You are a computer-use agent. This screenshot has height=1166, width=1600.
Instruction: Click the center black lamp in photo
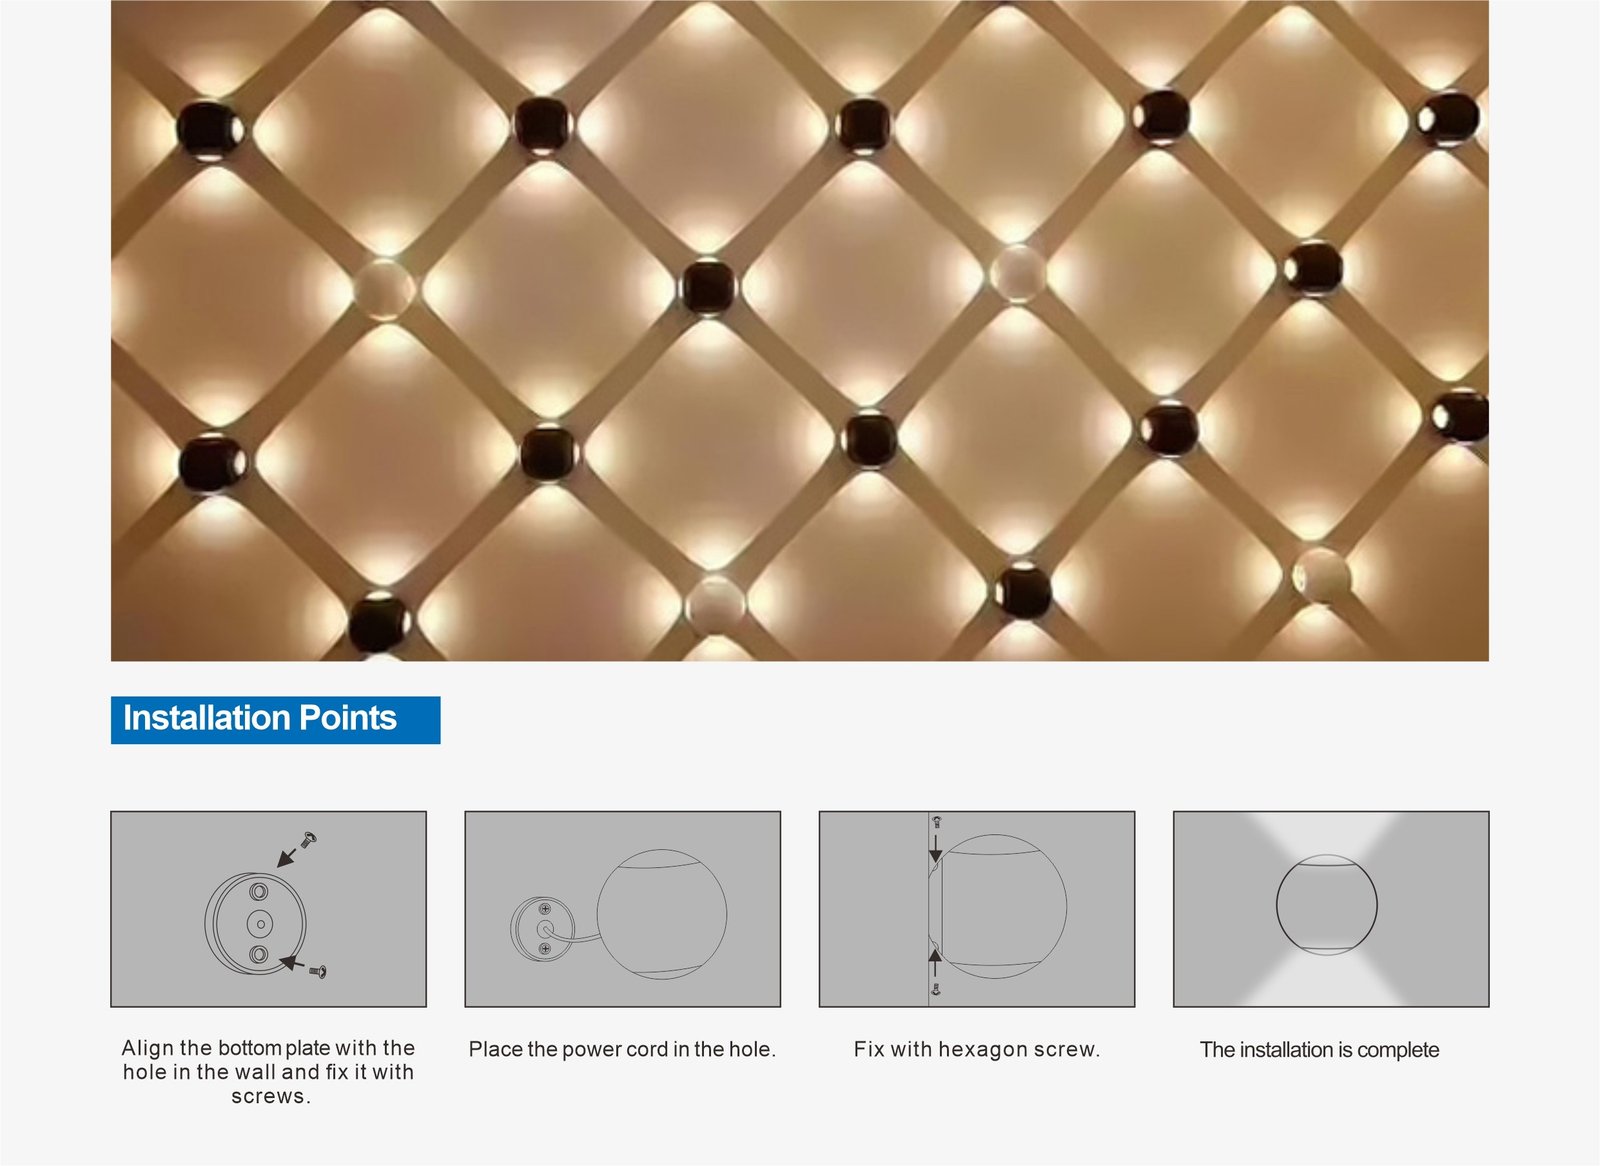(x=709, y=286)
